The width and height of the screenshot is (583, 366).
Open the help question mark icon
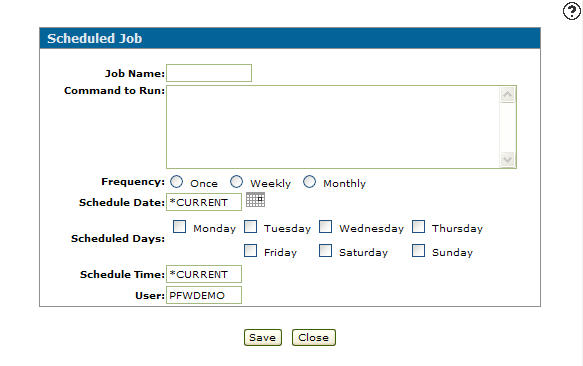[x=571, y=11]
